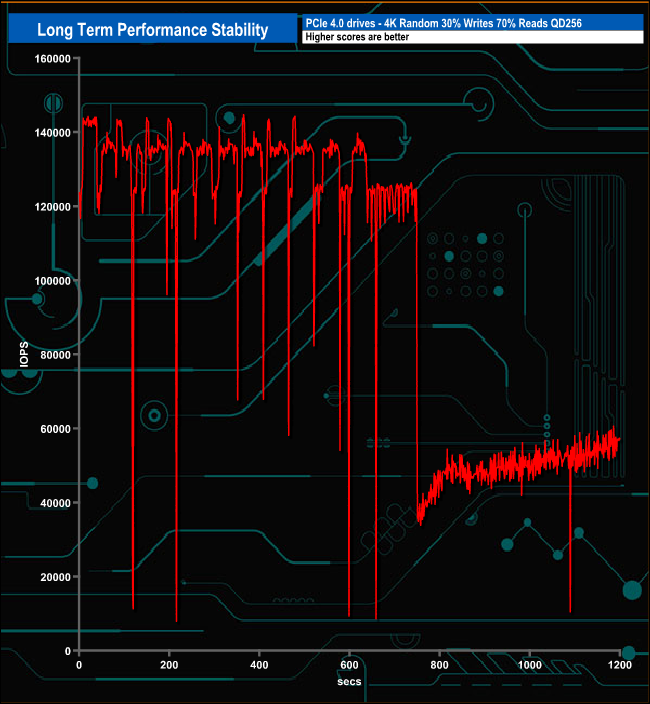Click the "secs" x-axis label

coord(349,681)
